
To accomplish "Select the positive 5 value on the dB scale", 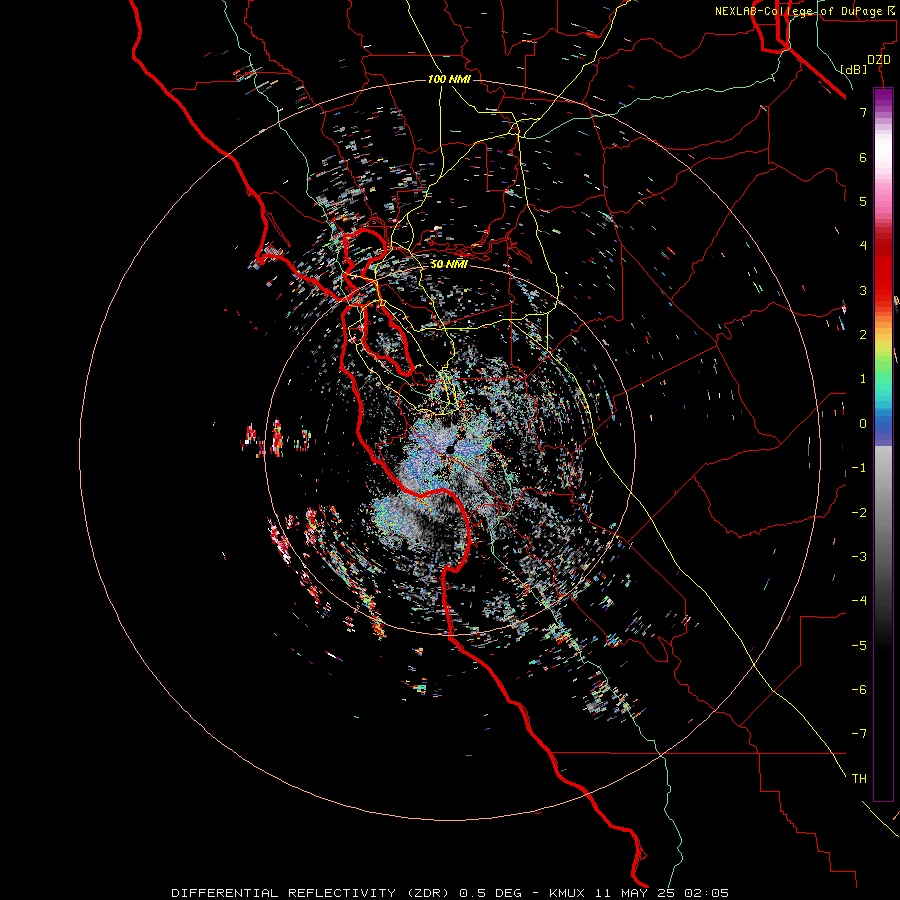I will [x=863, y=201].
